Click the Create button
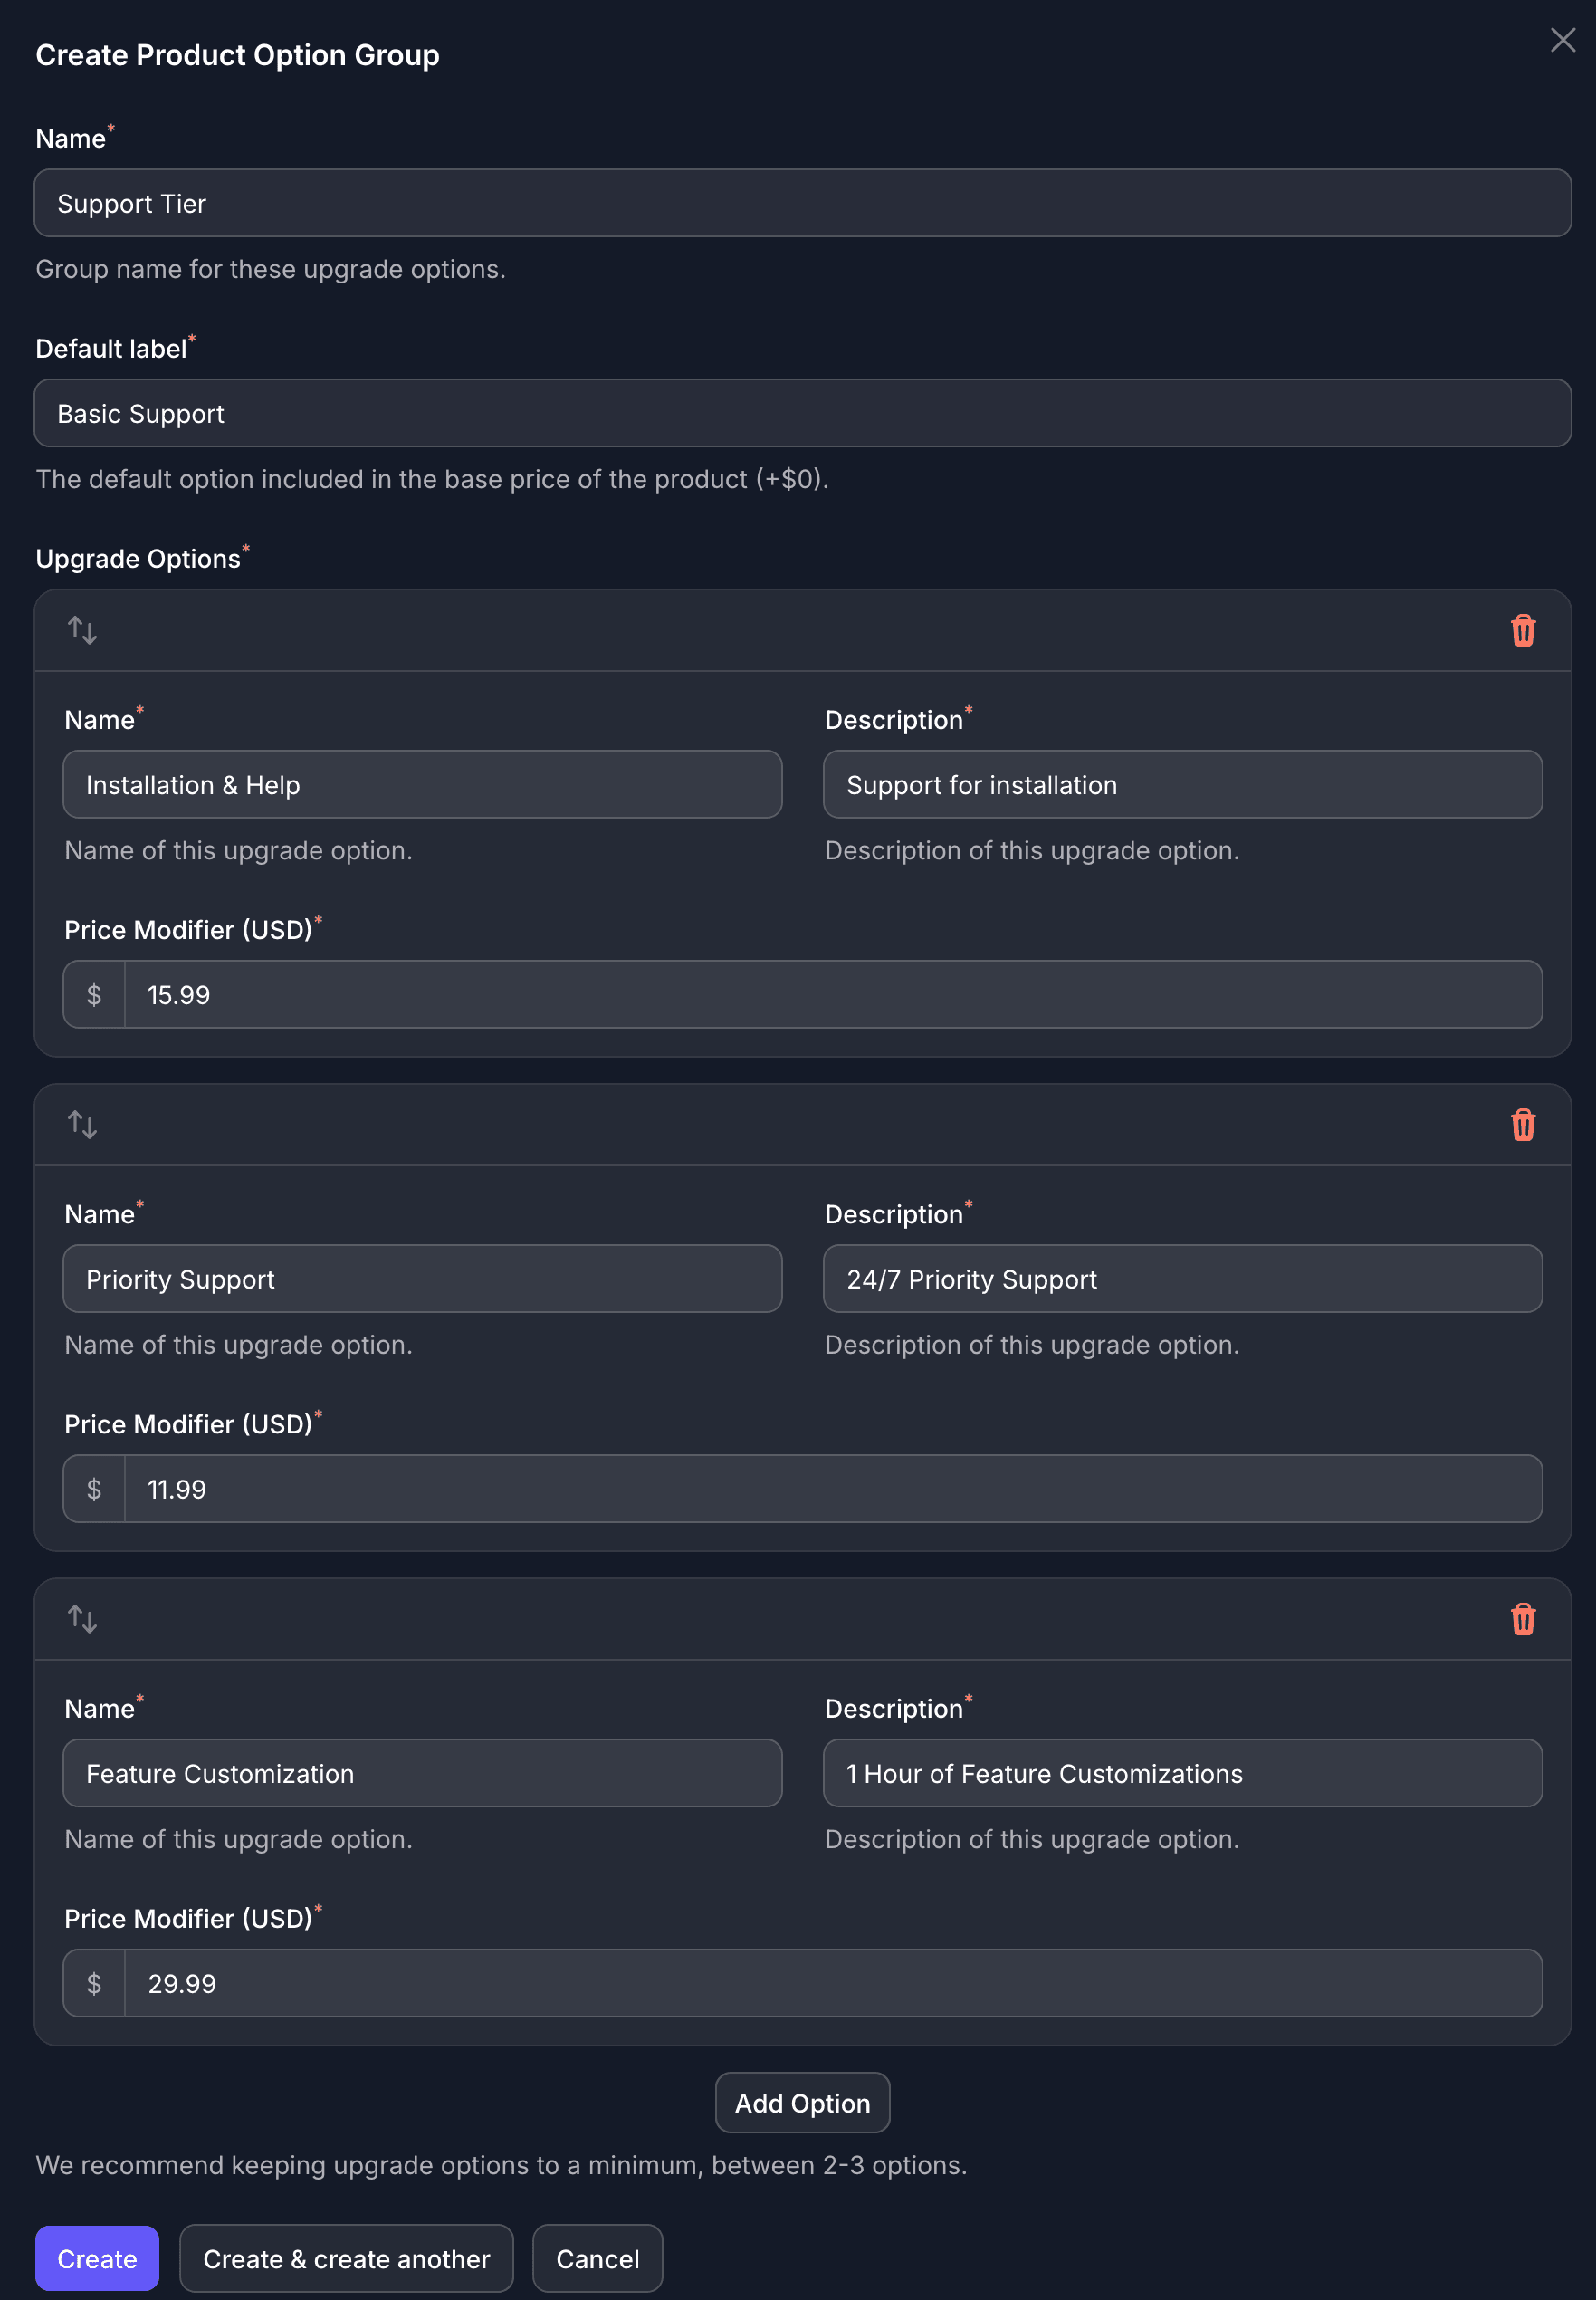1596x2300 pixels. [96, 2258]
